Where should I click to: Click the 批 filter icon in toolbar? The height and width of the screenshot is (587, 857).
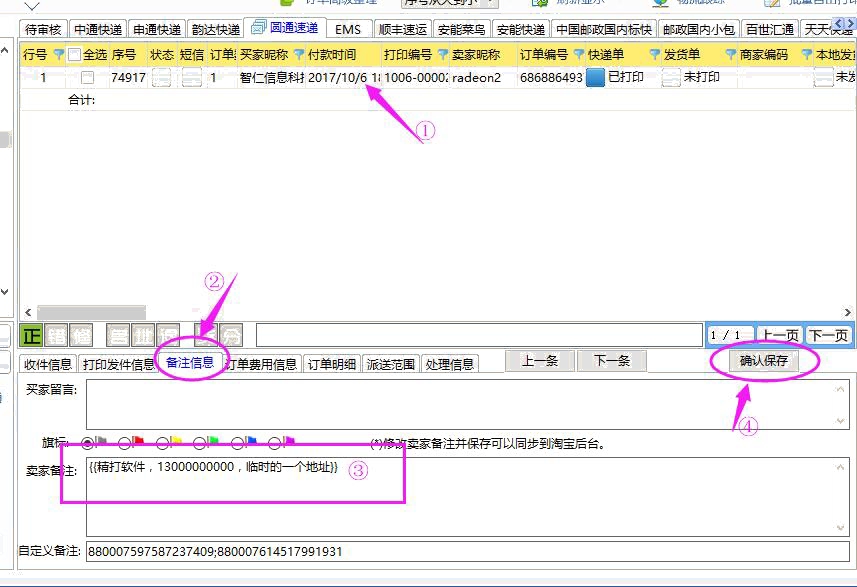144,336
